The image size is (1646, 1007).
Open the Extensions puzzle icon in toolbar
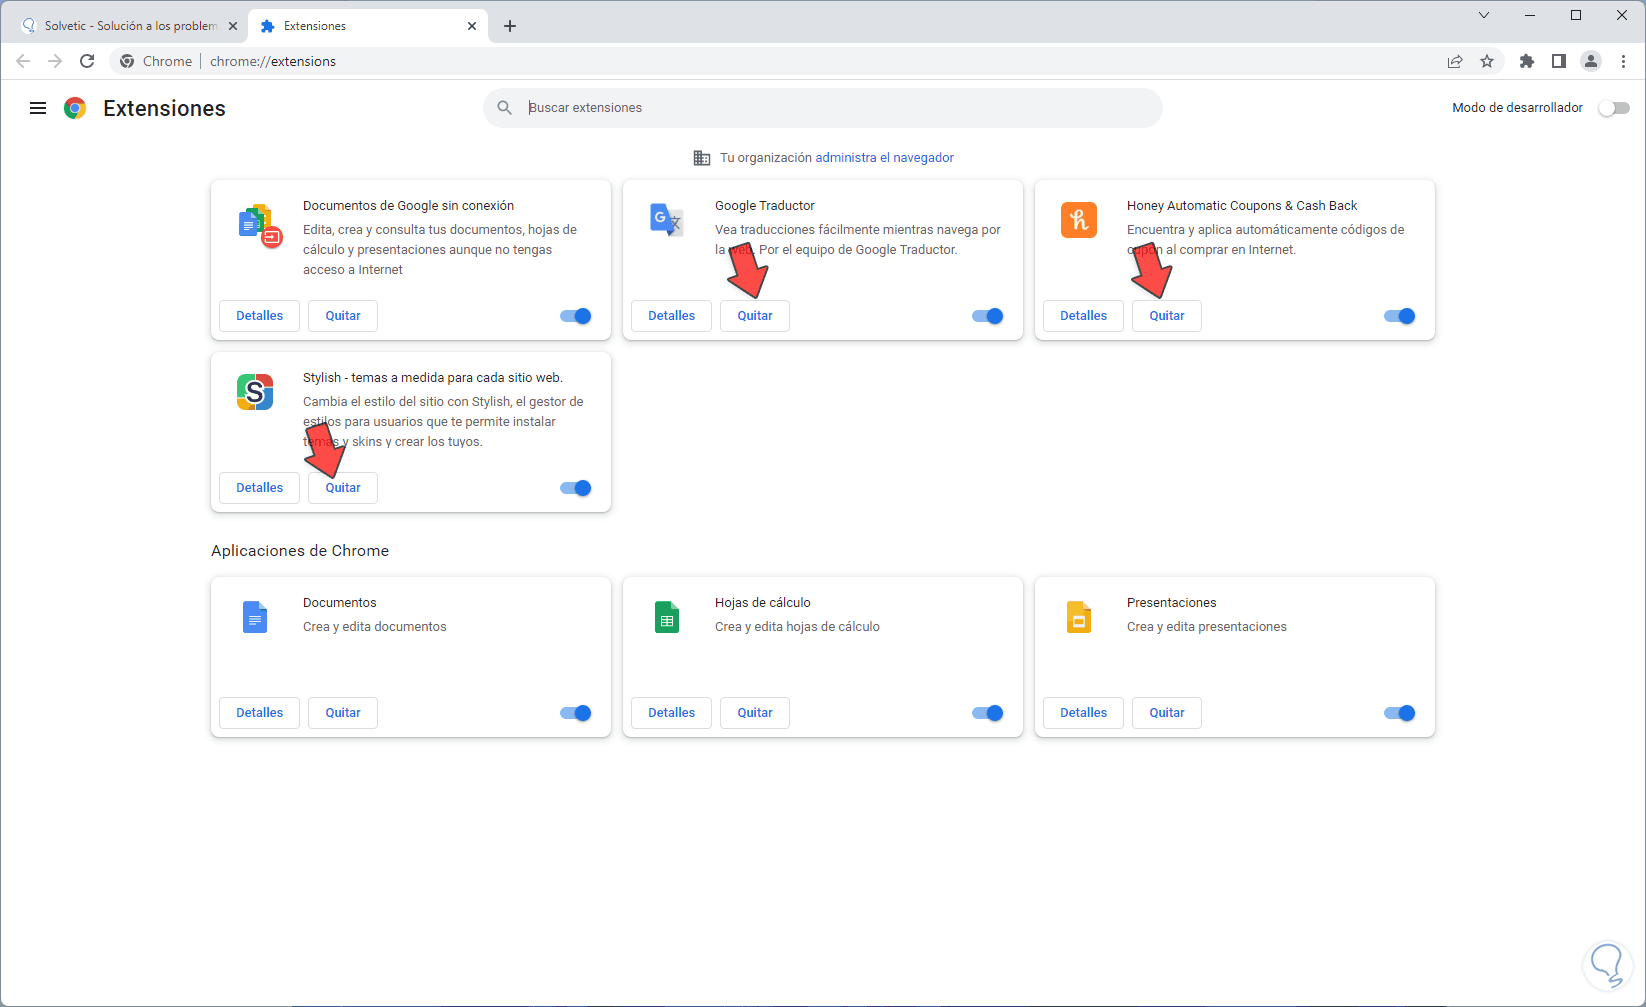1527,61
